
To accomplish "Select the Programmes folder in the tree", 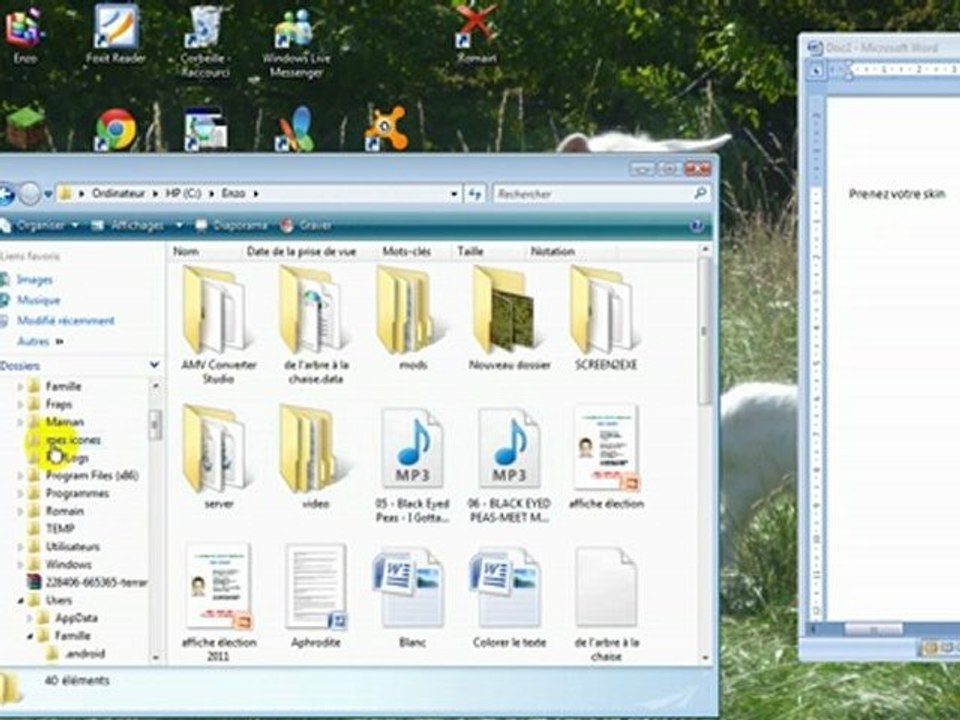I will [x=77, y=493].
